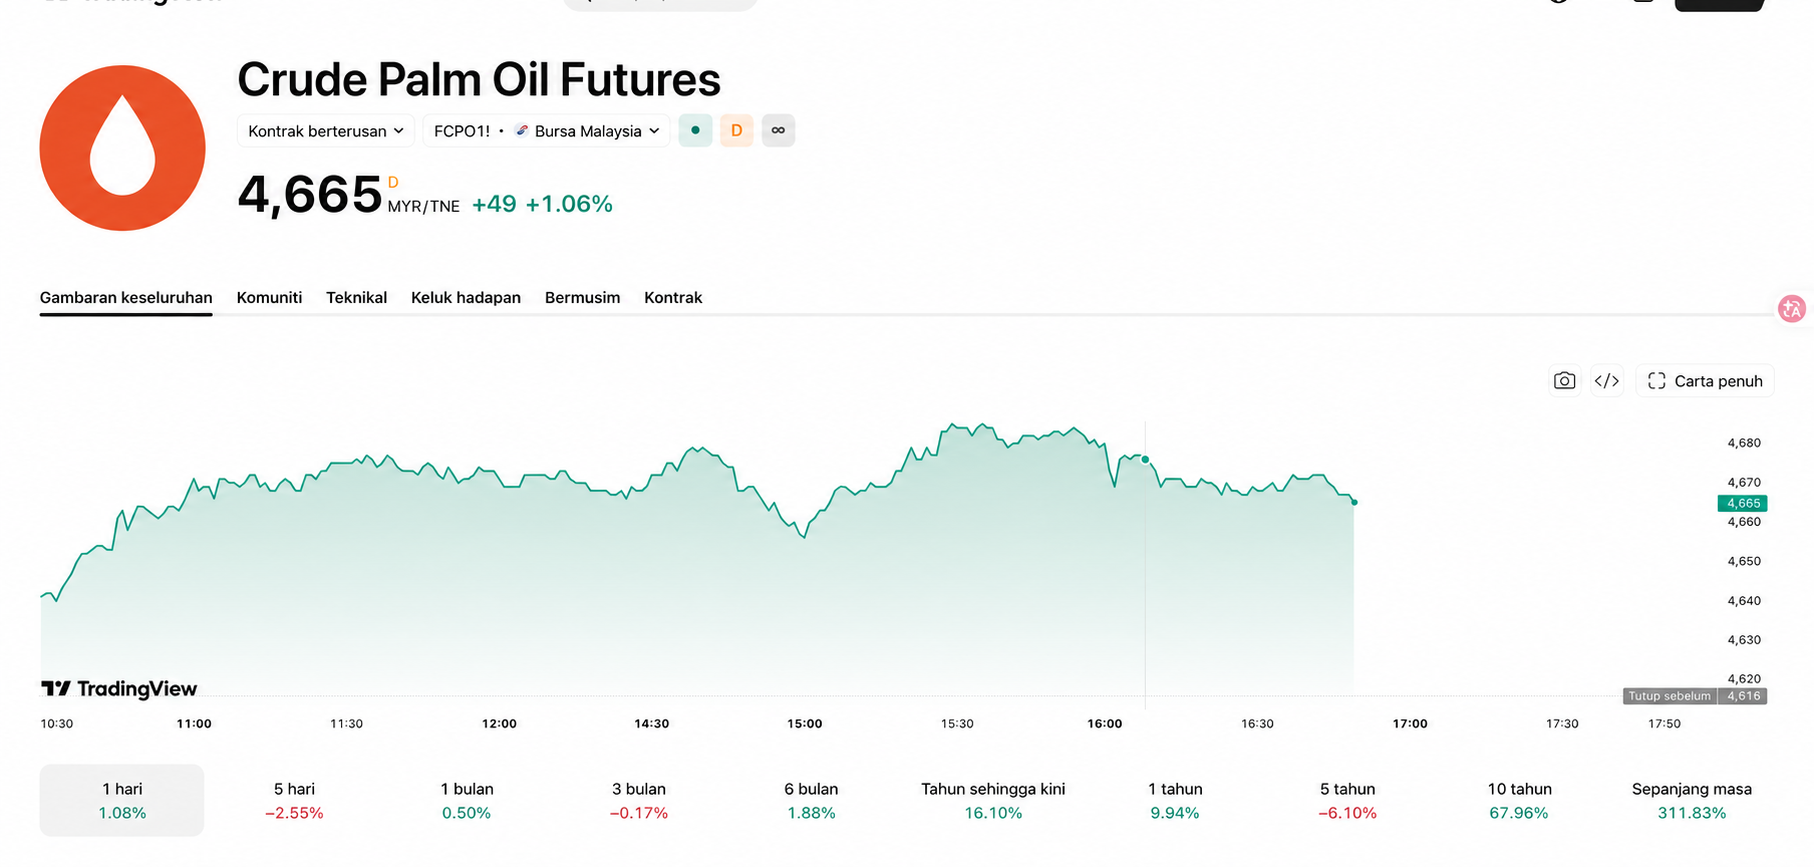
Task: Open the embed code icon
Action: (1607, 381)
